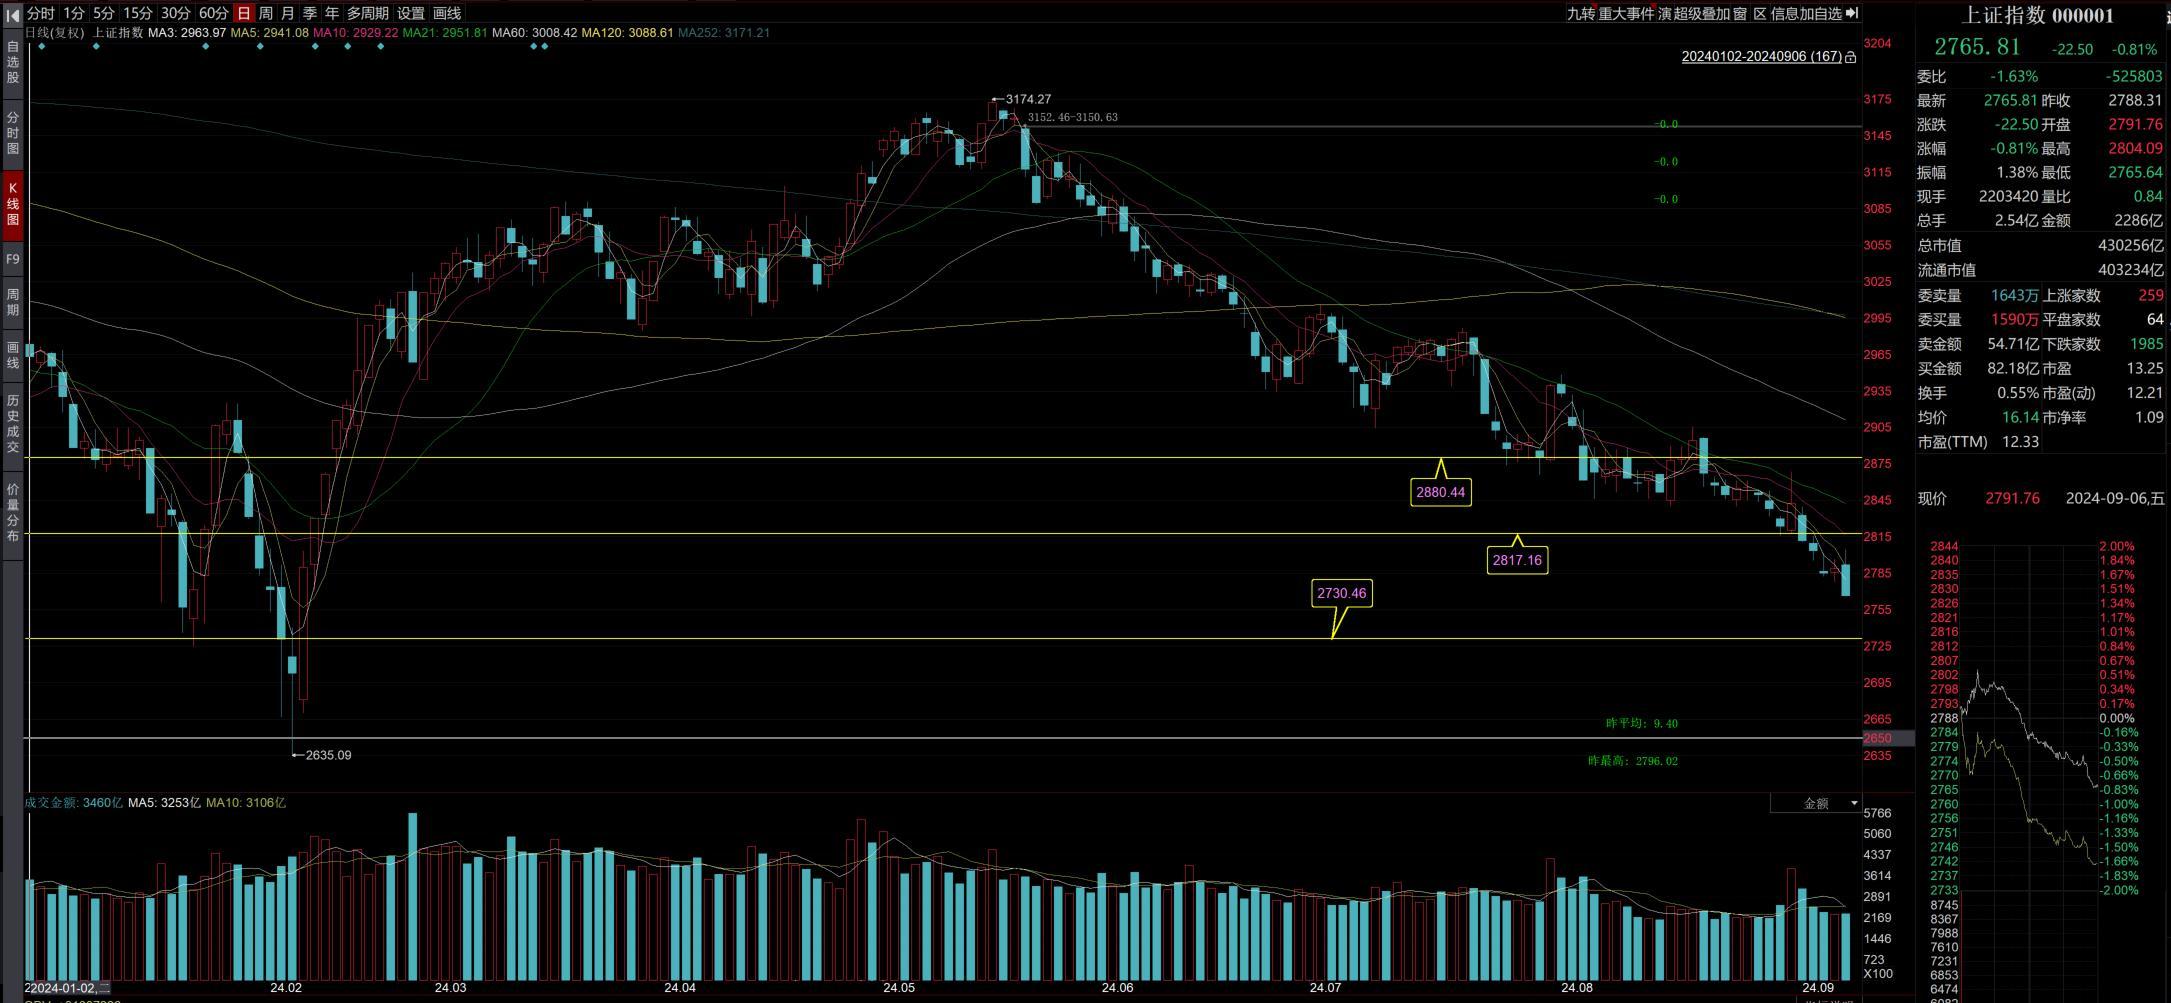Viewport: 2171px width, 1003px height.
Task: Click the MA21: 2951.81 indicator label
Action: (x=445, y=33)
